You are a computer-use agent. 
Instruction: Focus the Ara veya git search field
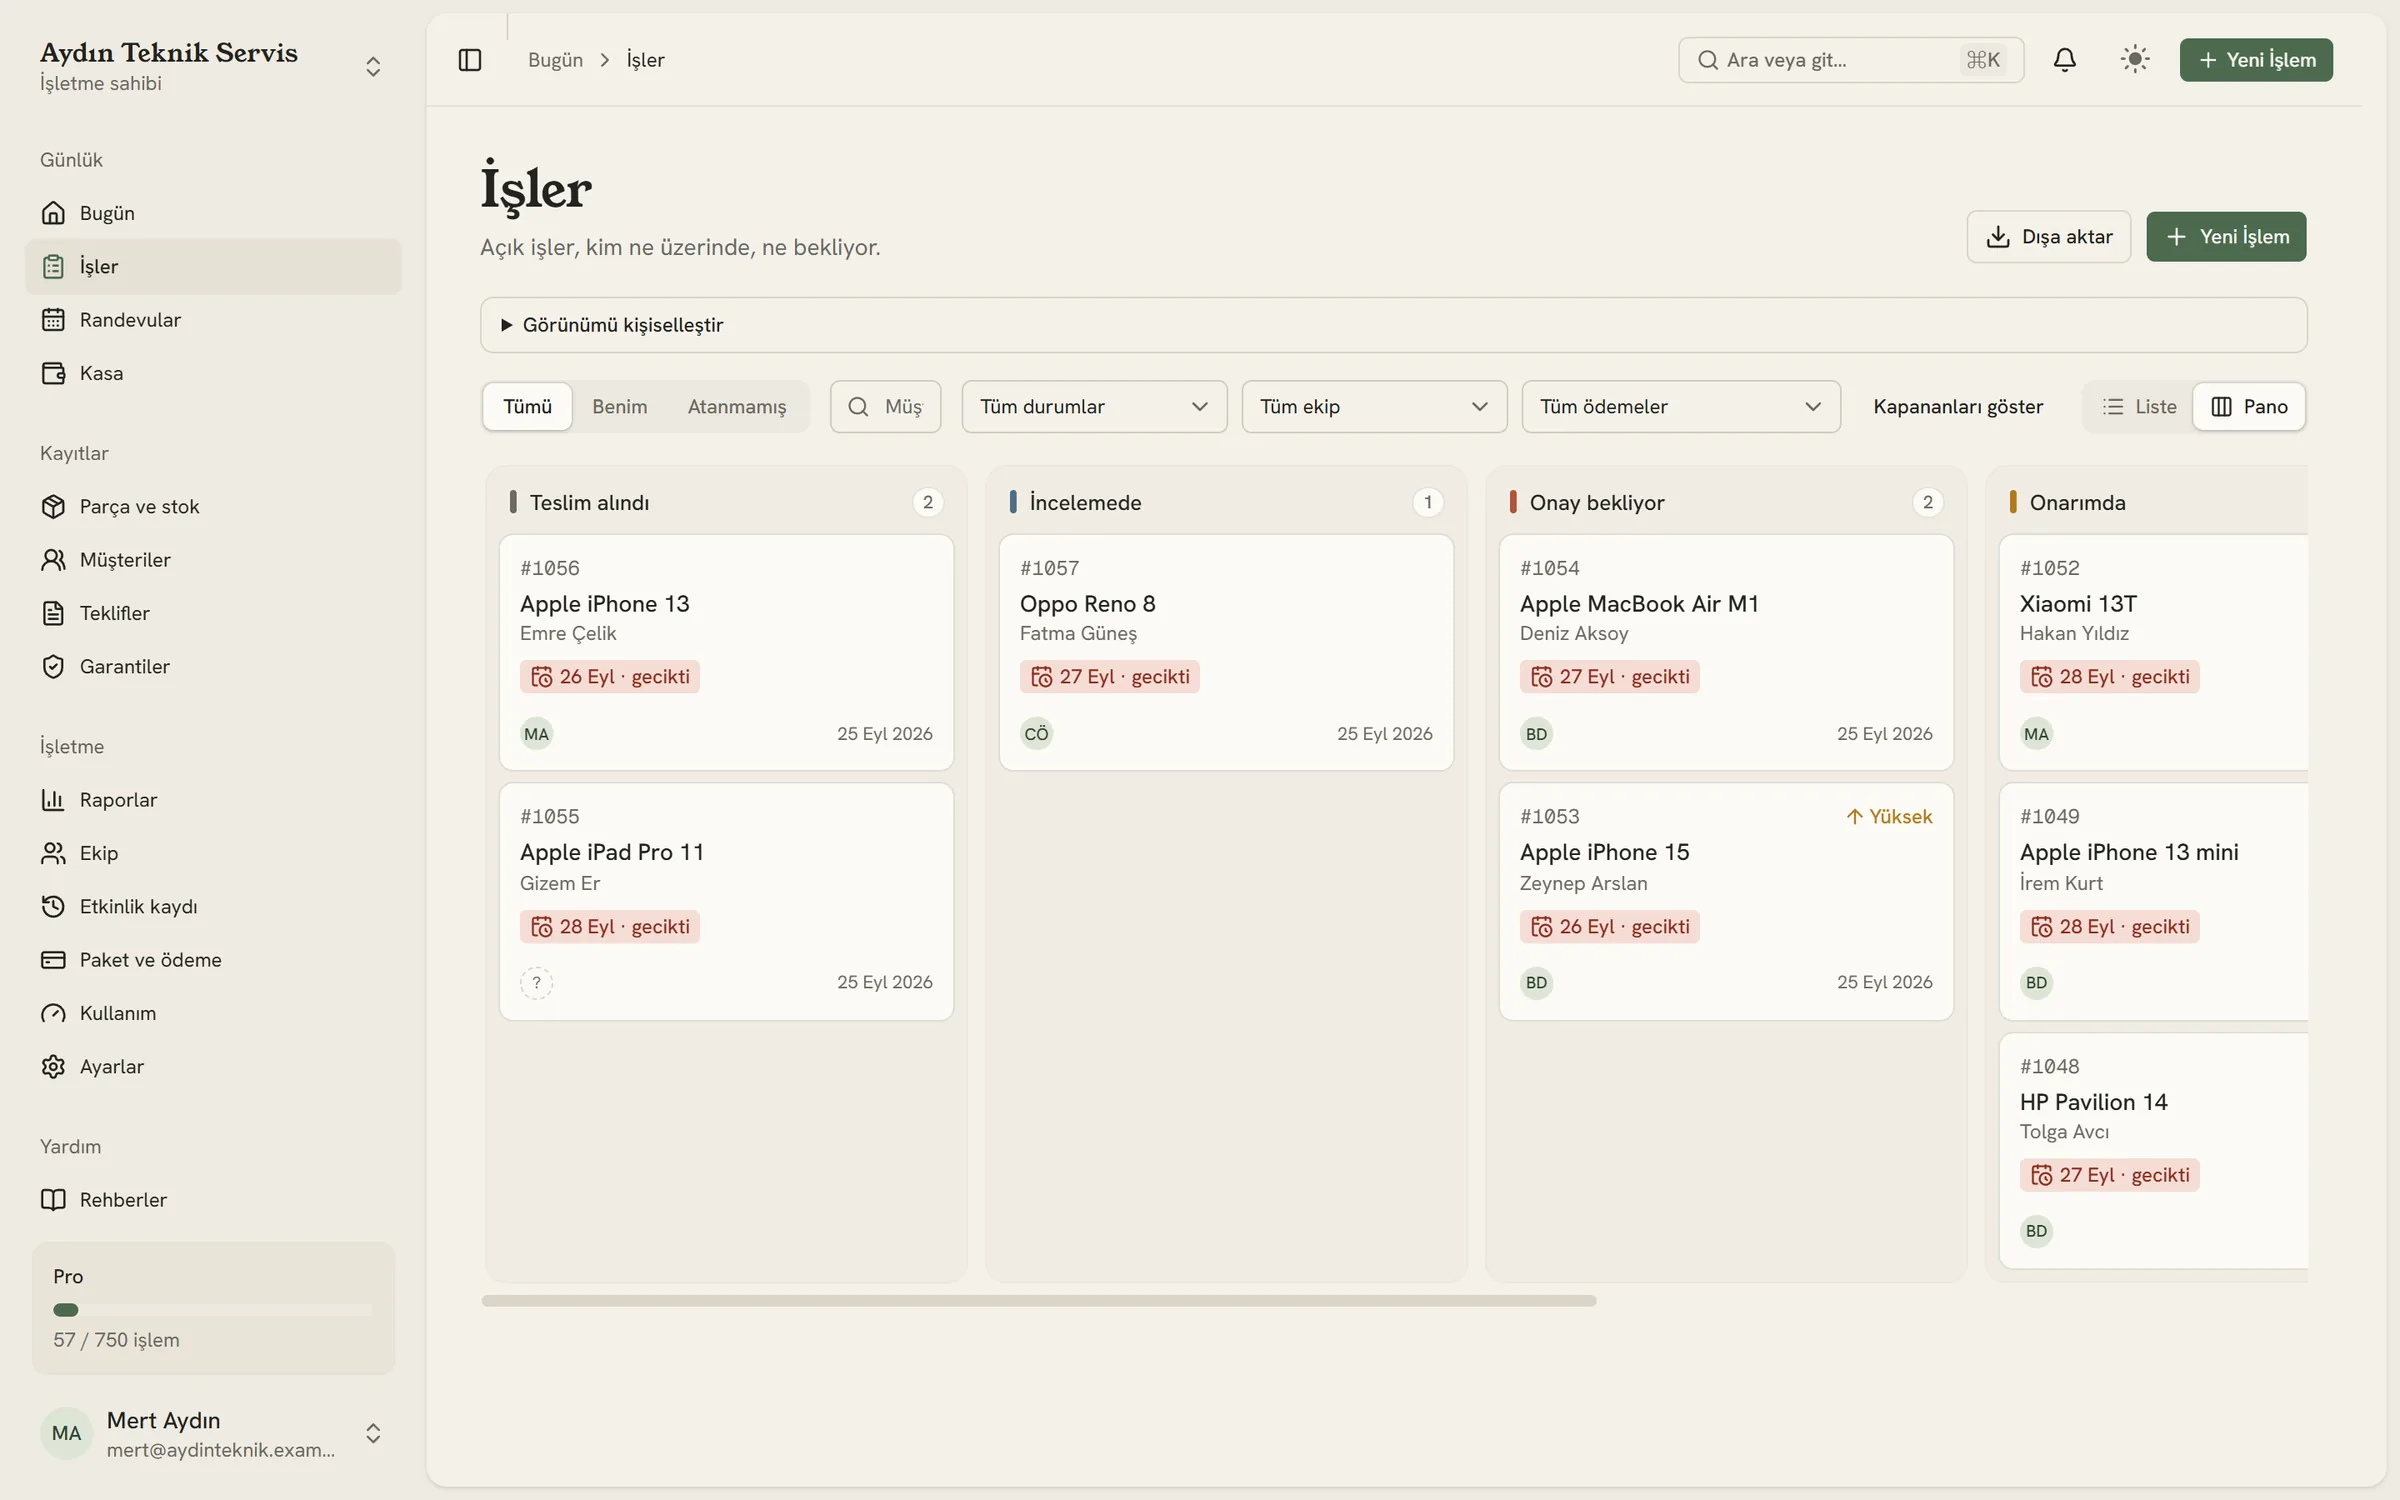coord(1851,60)
